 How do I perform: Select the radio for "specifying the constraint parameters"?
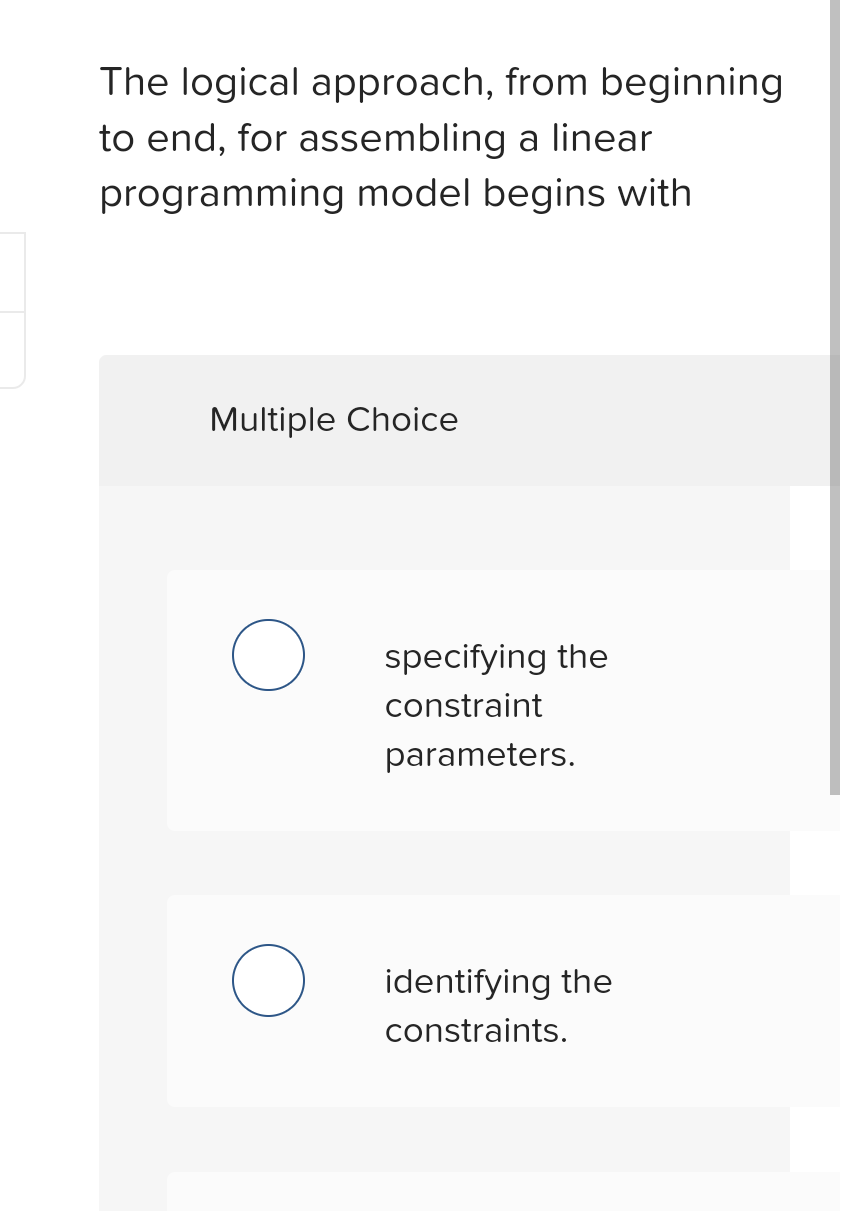coord(268,654)
